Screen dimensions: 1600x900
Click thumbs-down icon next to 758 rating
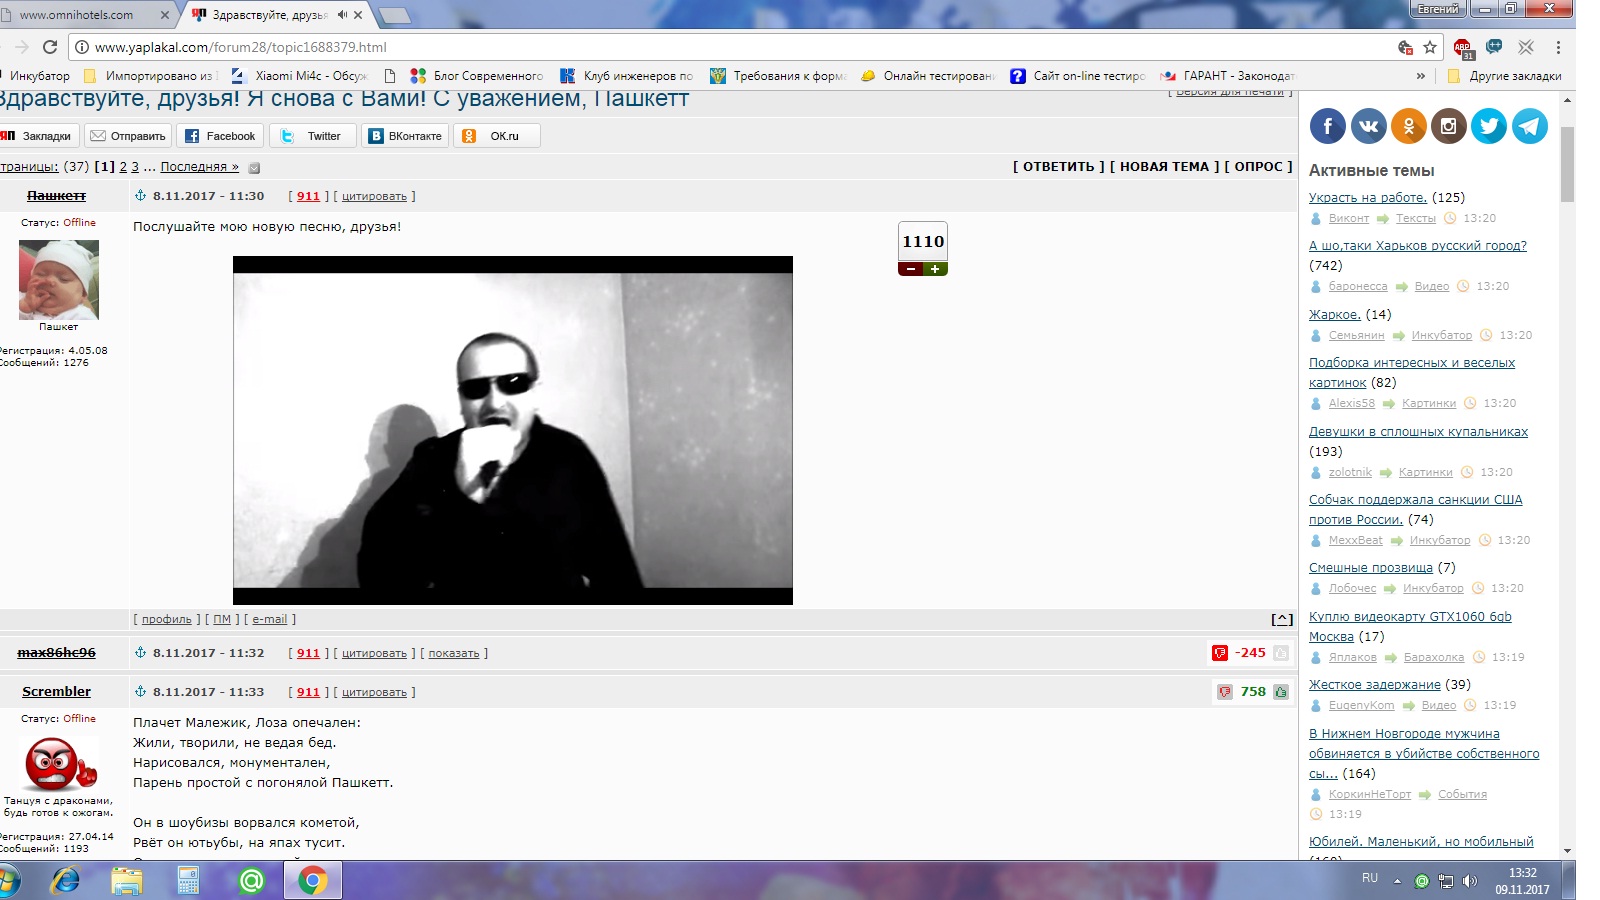[1225, 692]
